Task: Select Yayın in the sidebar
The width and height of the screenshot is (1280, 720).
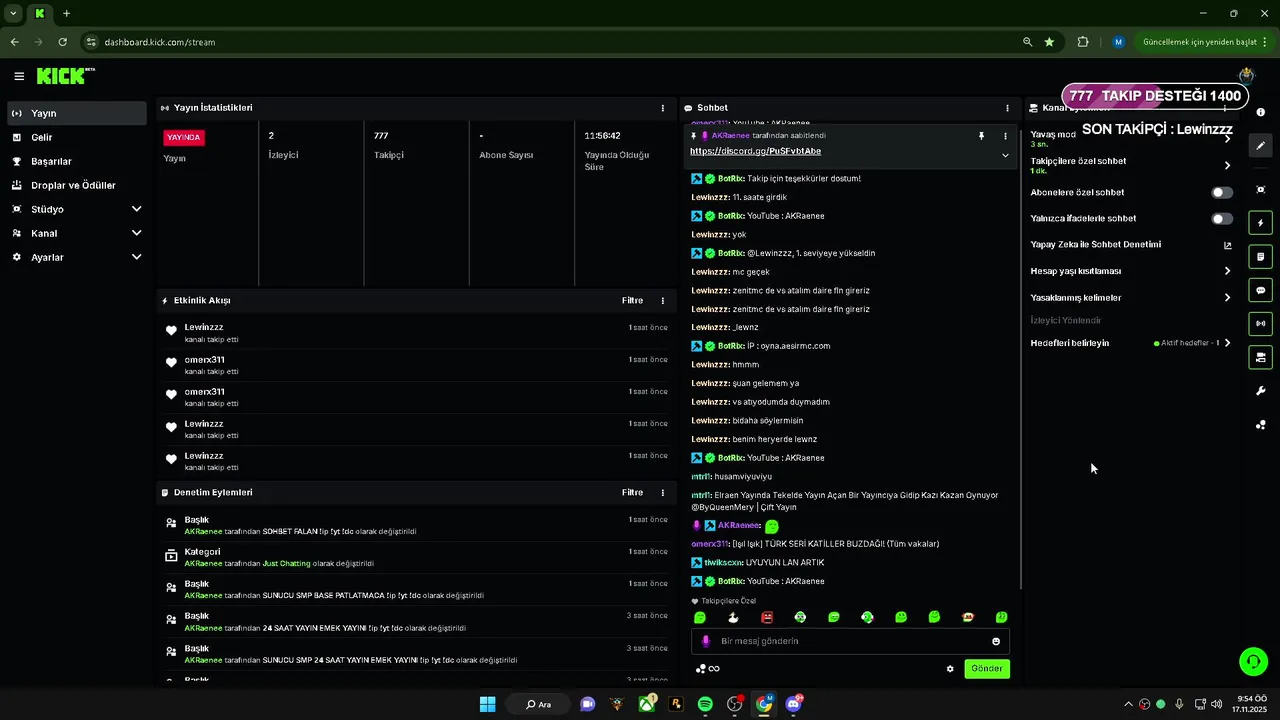Action: click(77, 113)
